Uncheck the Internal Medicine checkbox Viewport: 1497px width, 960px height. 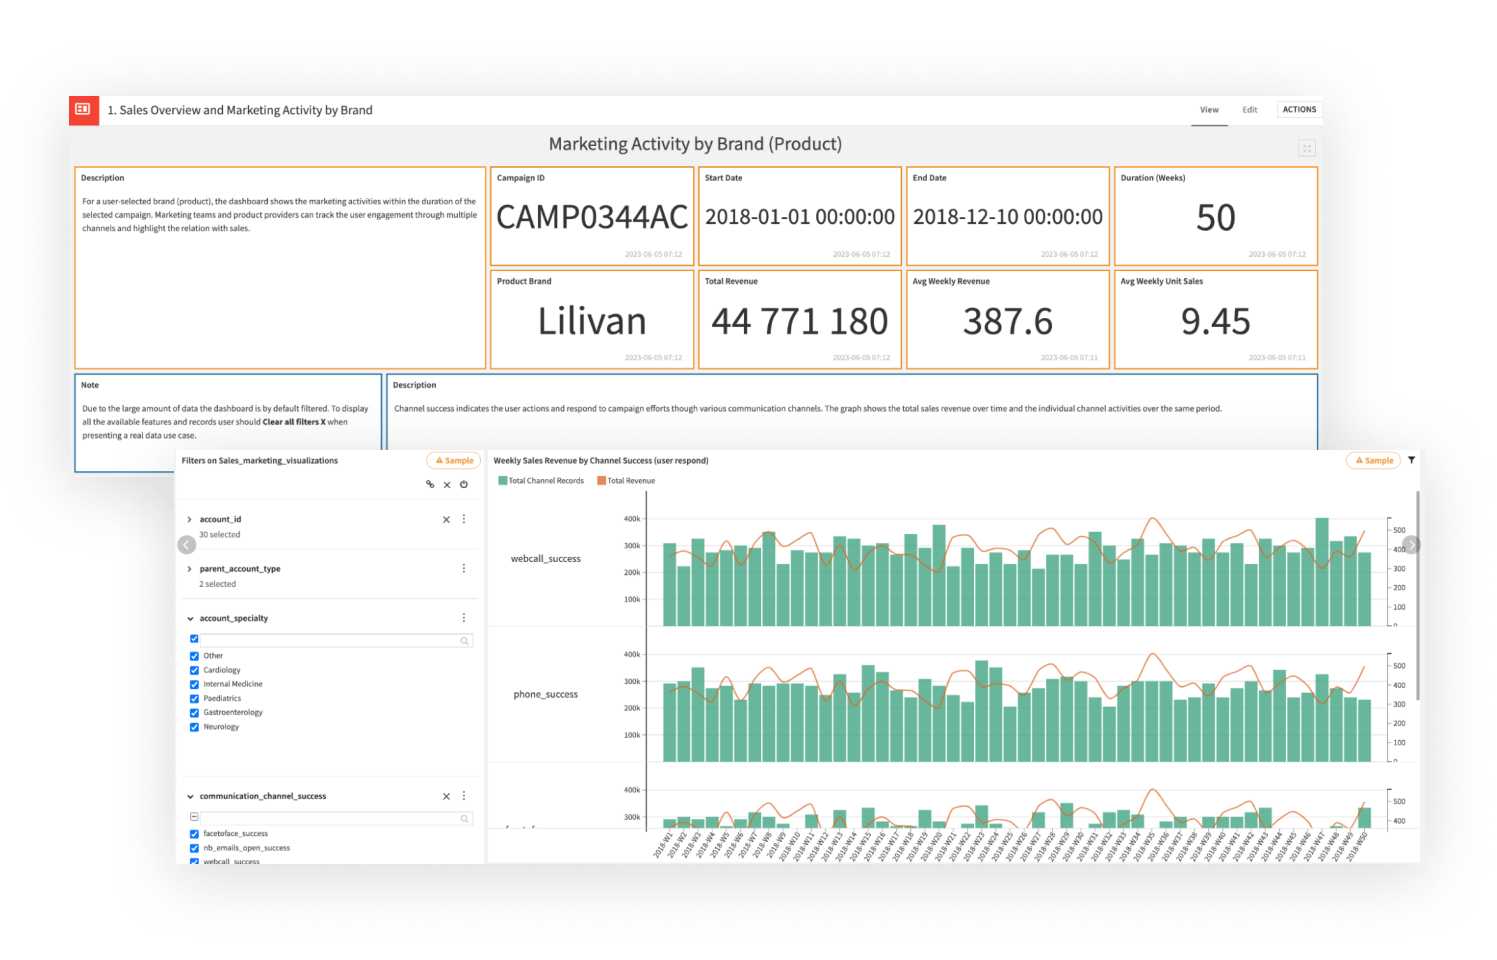pyautogui.click(x=194, y=684)
